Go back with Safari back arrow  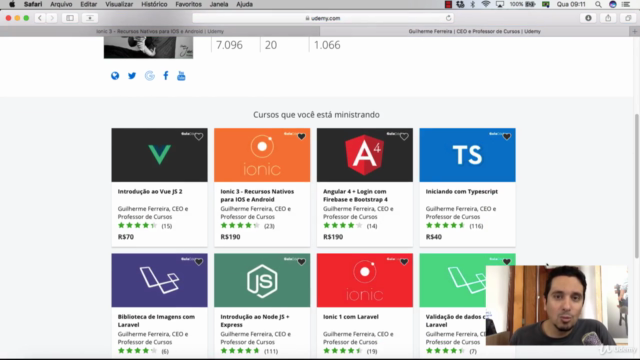coord(40,18)
